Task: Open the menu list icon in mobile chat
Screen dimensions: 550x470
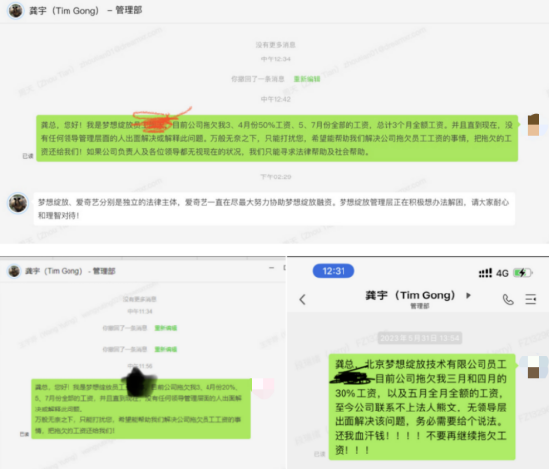Action: pos(531,299)
